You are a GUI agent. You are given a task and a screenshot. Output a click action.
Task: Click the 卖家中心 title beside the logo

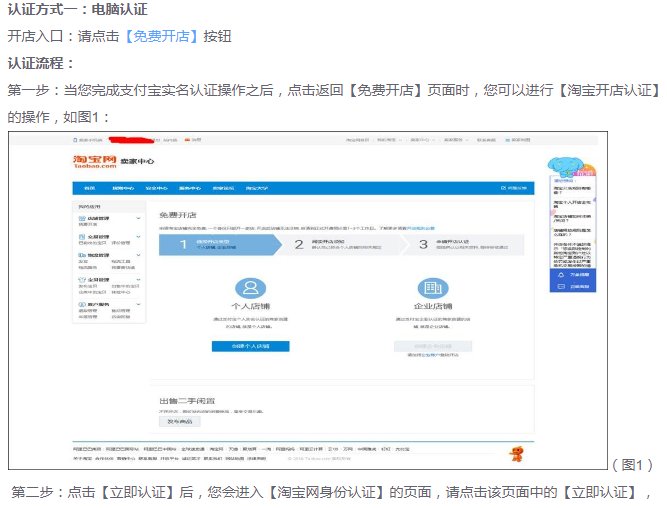(137, 161)
